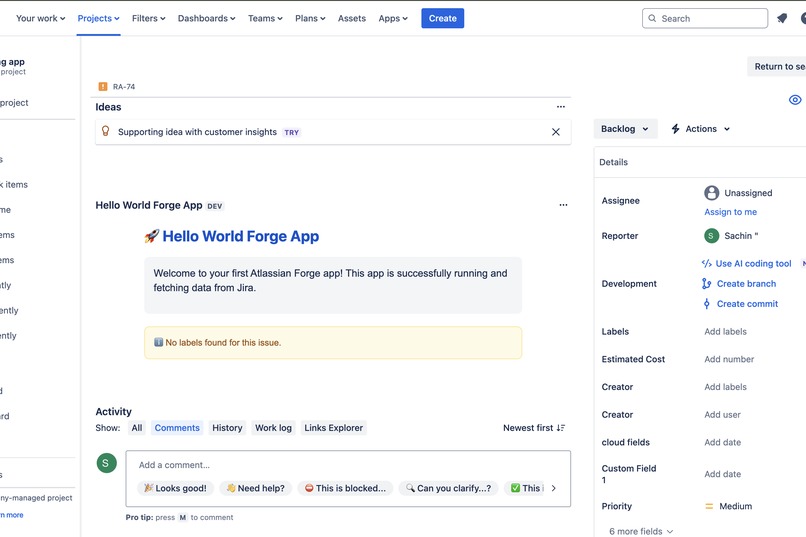Click Add labels in the Labels field
The height and width of the screenshot is (537, 806).
click(725, 331)
